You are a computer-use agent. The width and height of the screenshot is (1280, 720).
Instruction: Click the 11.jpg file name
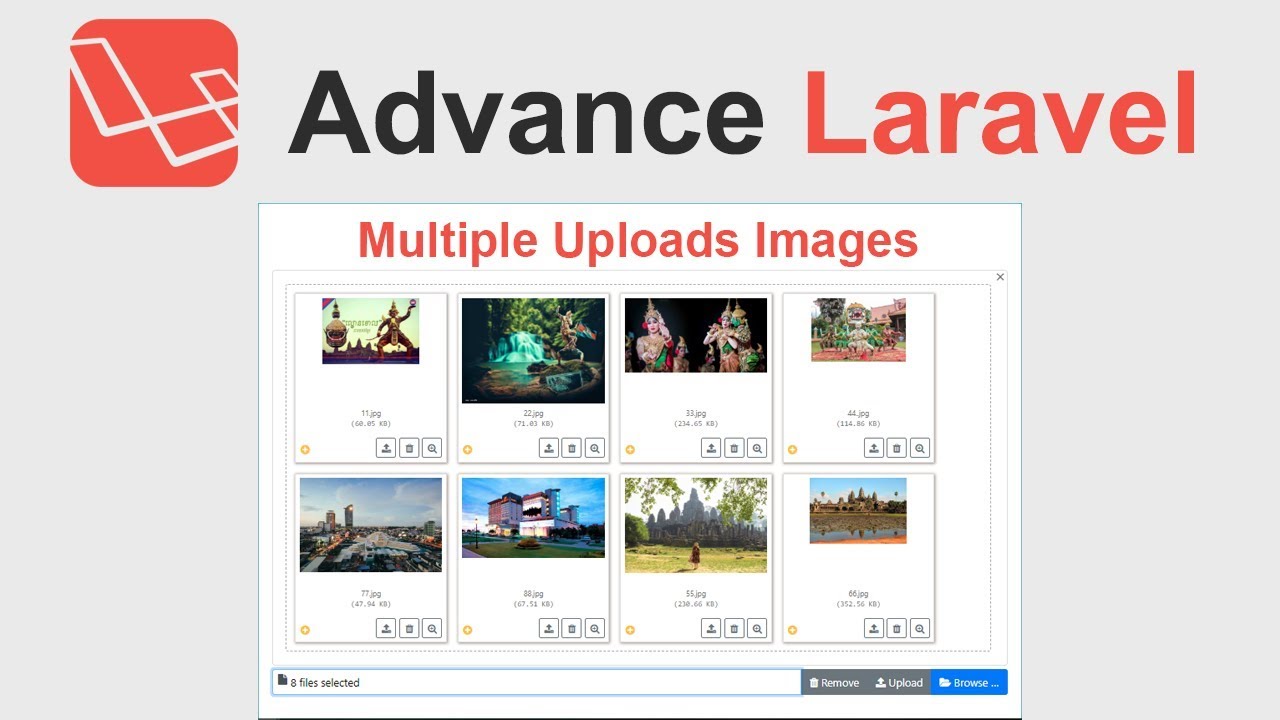pyautogui.click(x=370, y=413)
